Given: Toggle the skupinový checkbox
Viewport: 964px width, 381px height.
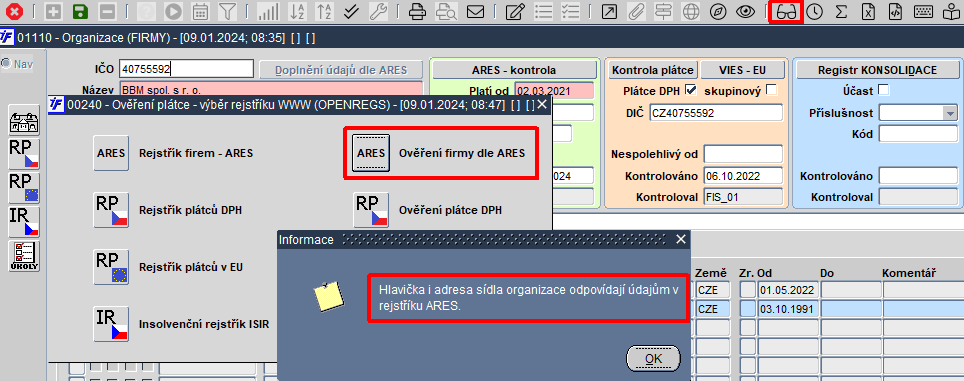Looking at the screenshot, I should 771,90.
